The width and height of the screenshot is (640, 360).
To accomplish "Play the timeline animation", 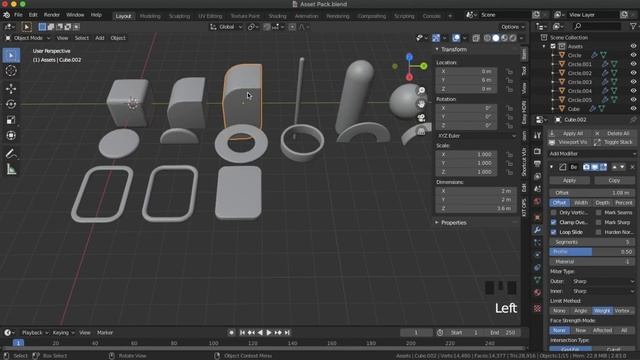I will coord(269,333).
